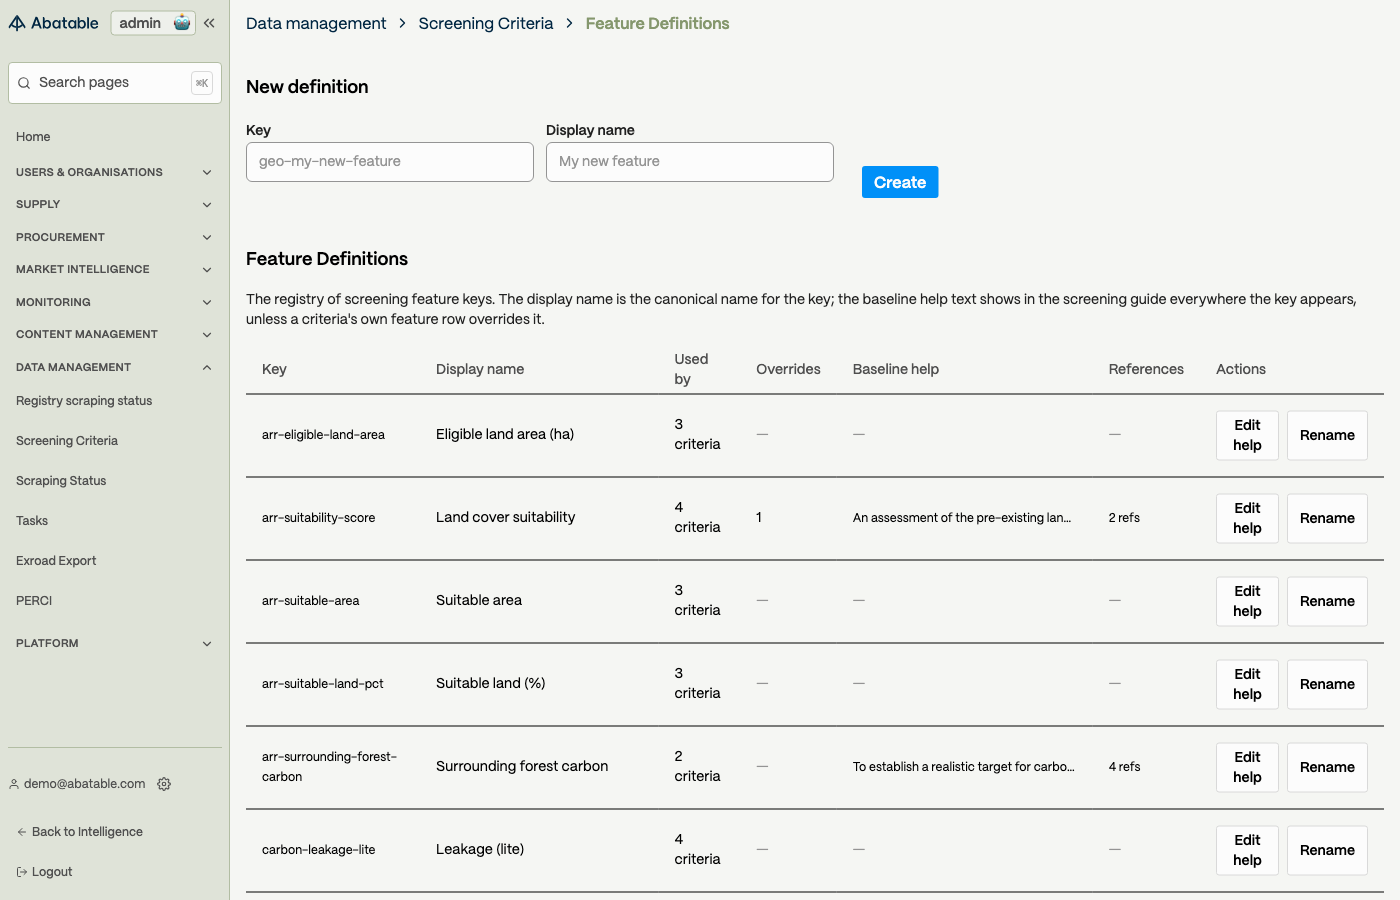
Task: Open account settings gear icon
Action: click(x=164, y=784)
